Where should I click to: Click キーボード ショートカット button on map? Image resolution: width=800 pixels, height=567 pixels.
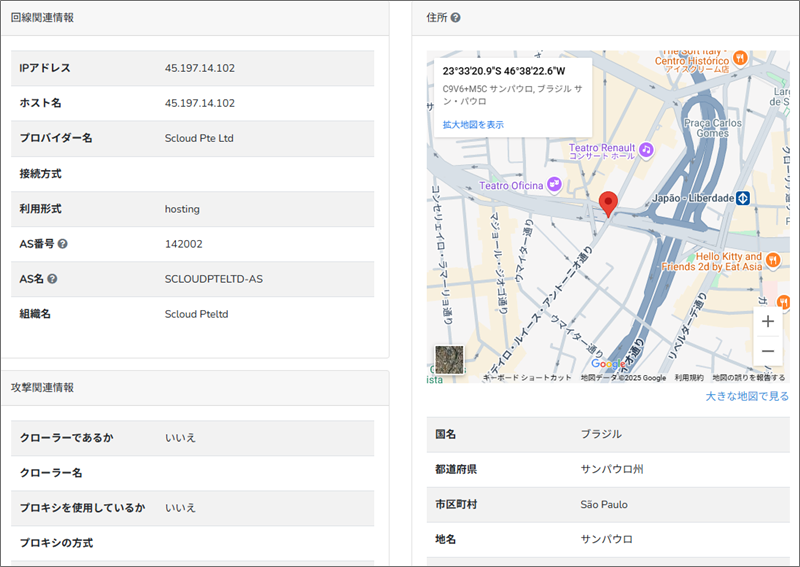[x=527, y=378]
